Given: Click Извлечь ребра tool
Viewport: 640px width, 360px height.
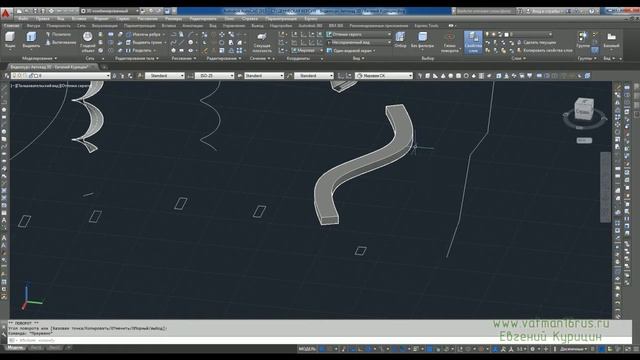Looking at the screenshot, I should pos(144,35).
